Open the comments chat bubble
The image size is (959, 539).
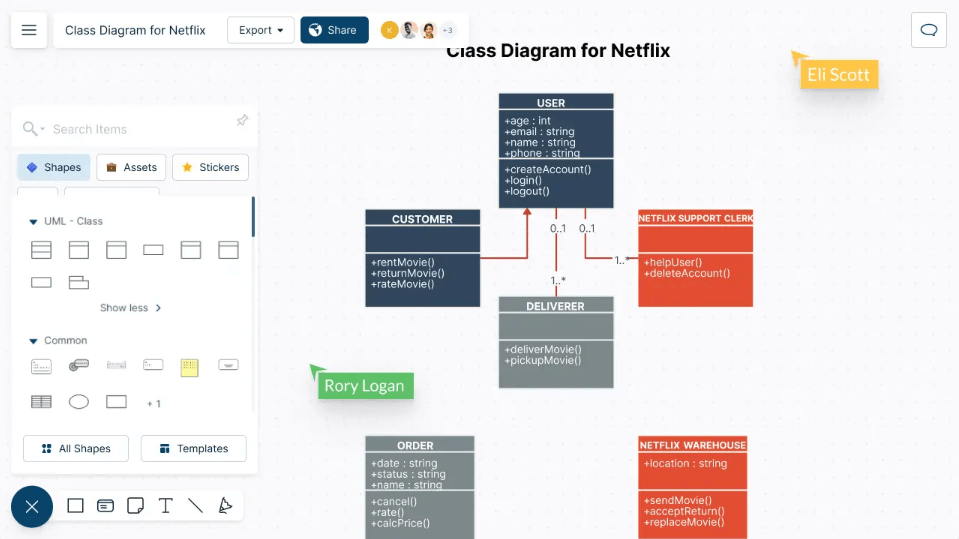click(x=928, y=30)
